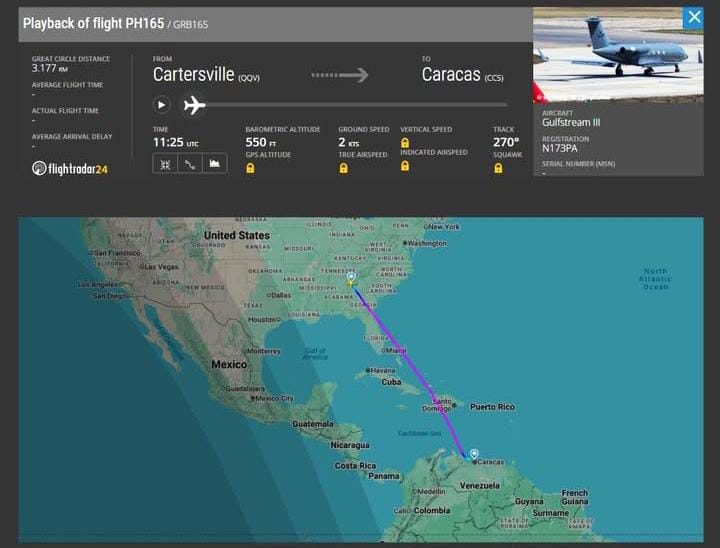Click the San Francisco label on map

click(115, 253)
